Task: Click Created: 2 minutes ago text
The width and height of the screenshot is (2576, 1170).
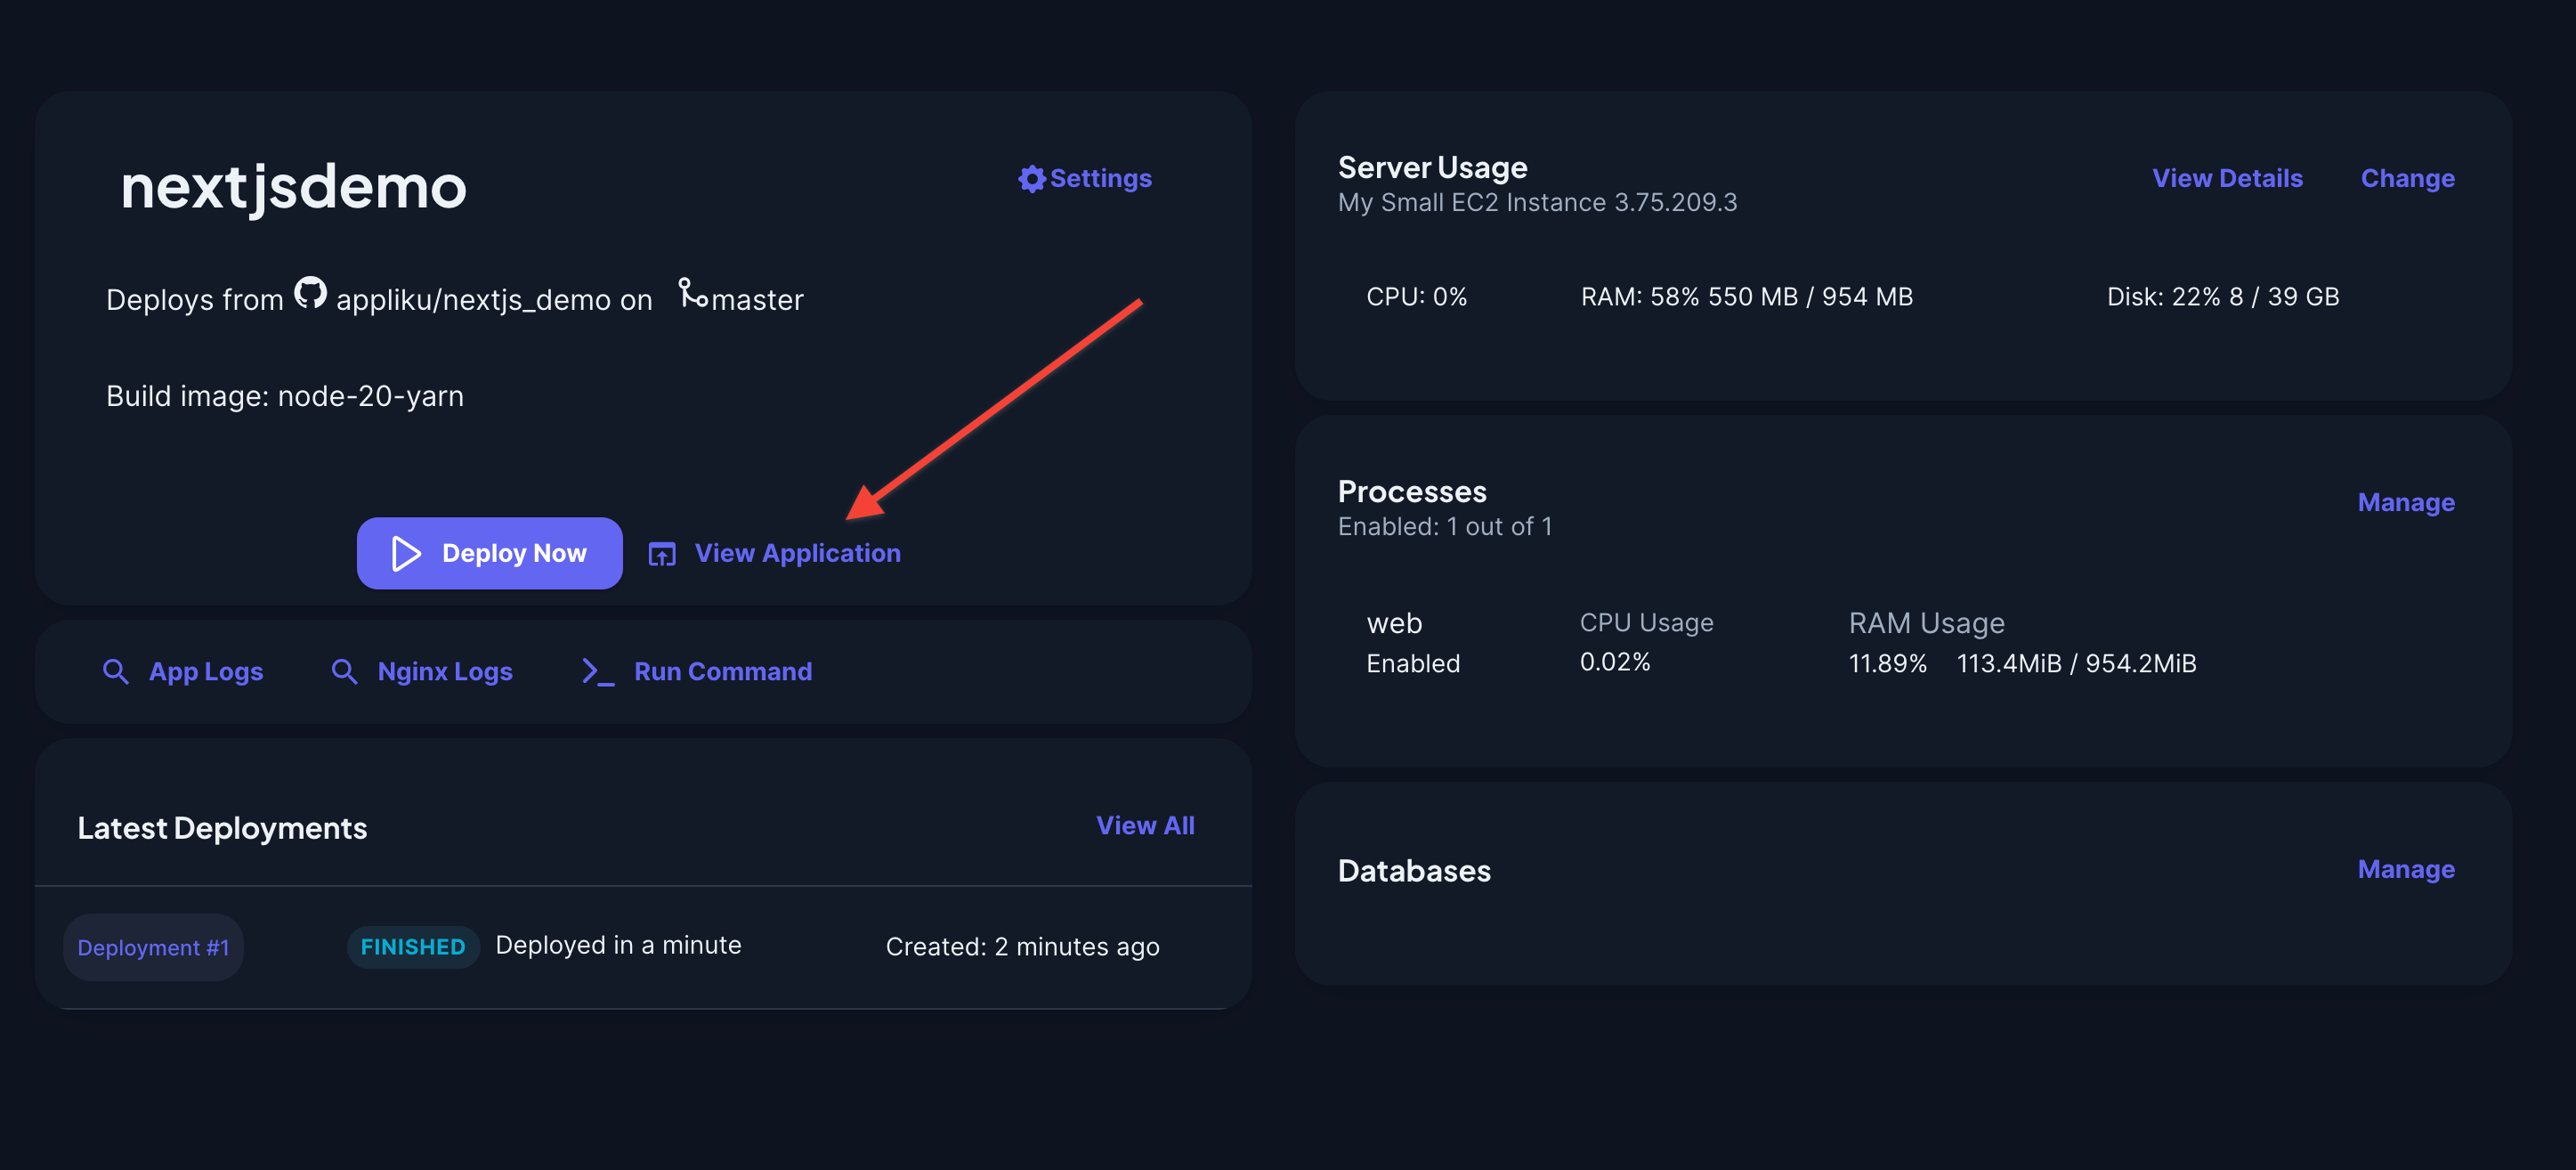Action: coord(1022,946)
